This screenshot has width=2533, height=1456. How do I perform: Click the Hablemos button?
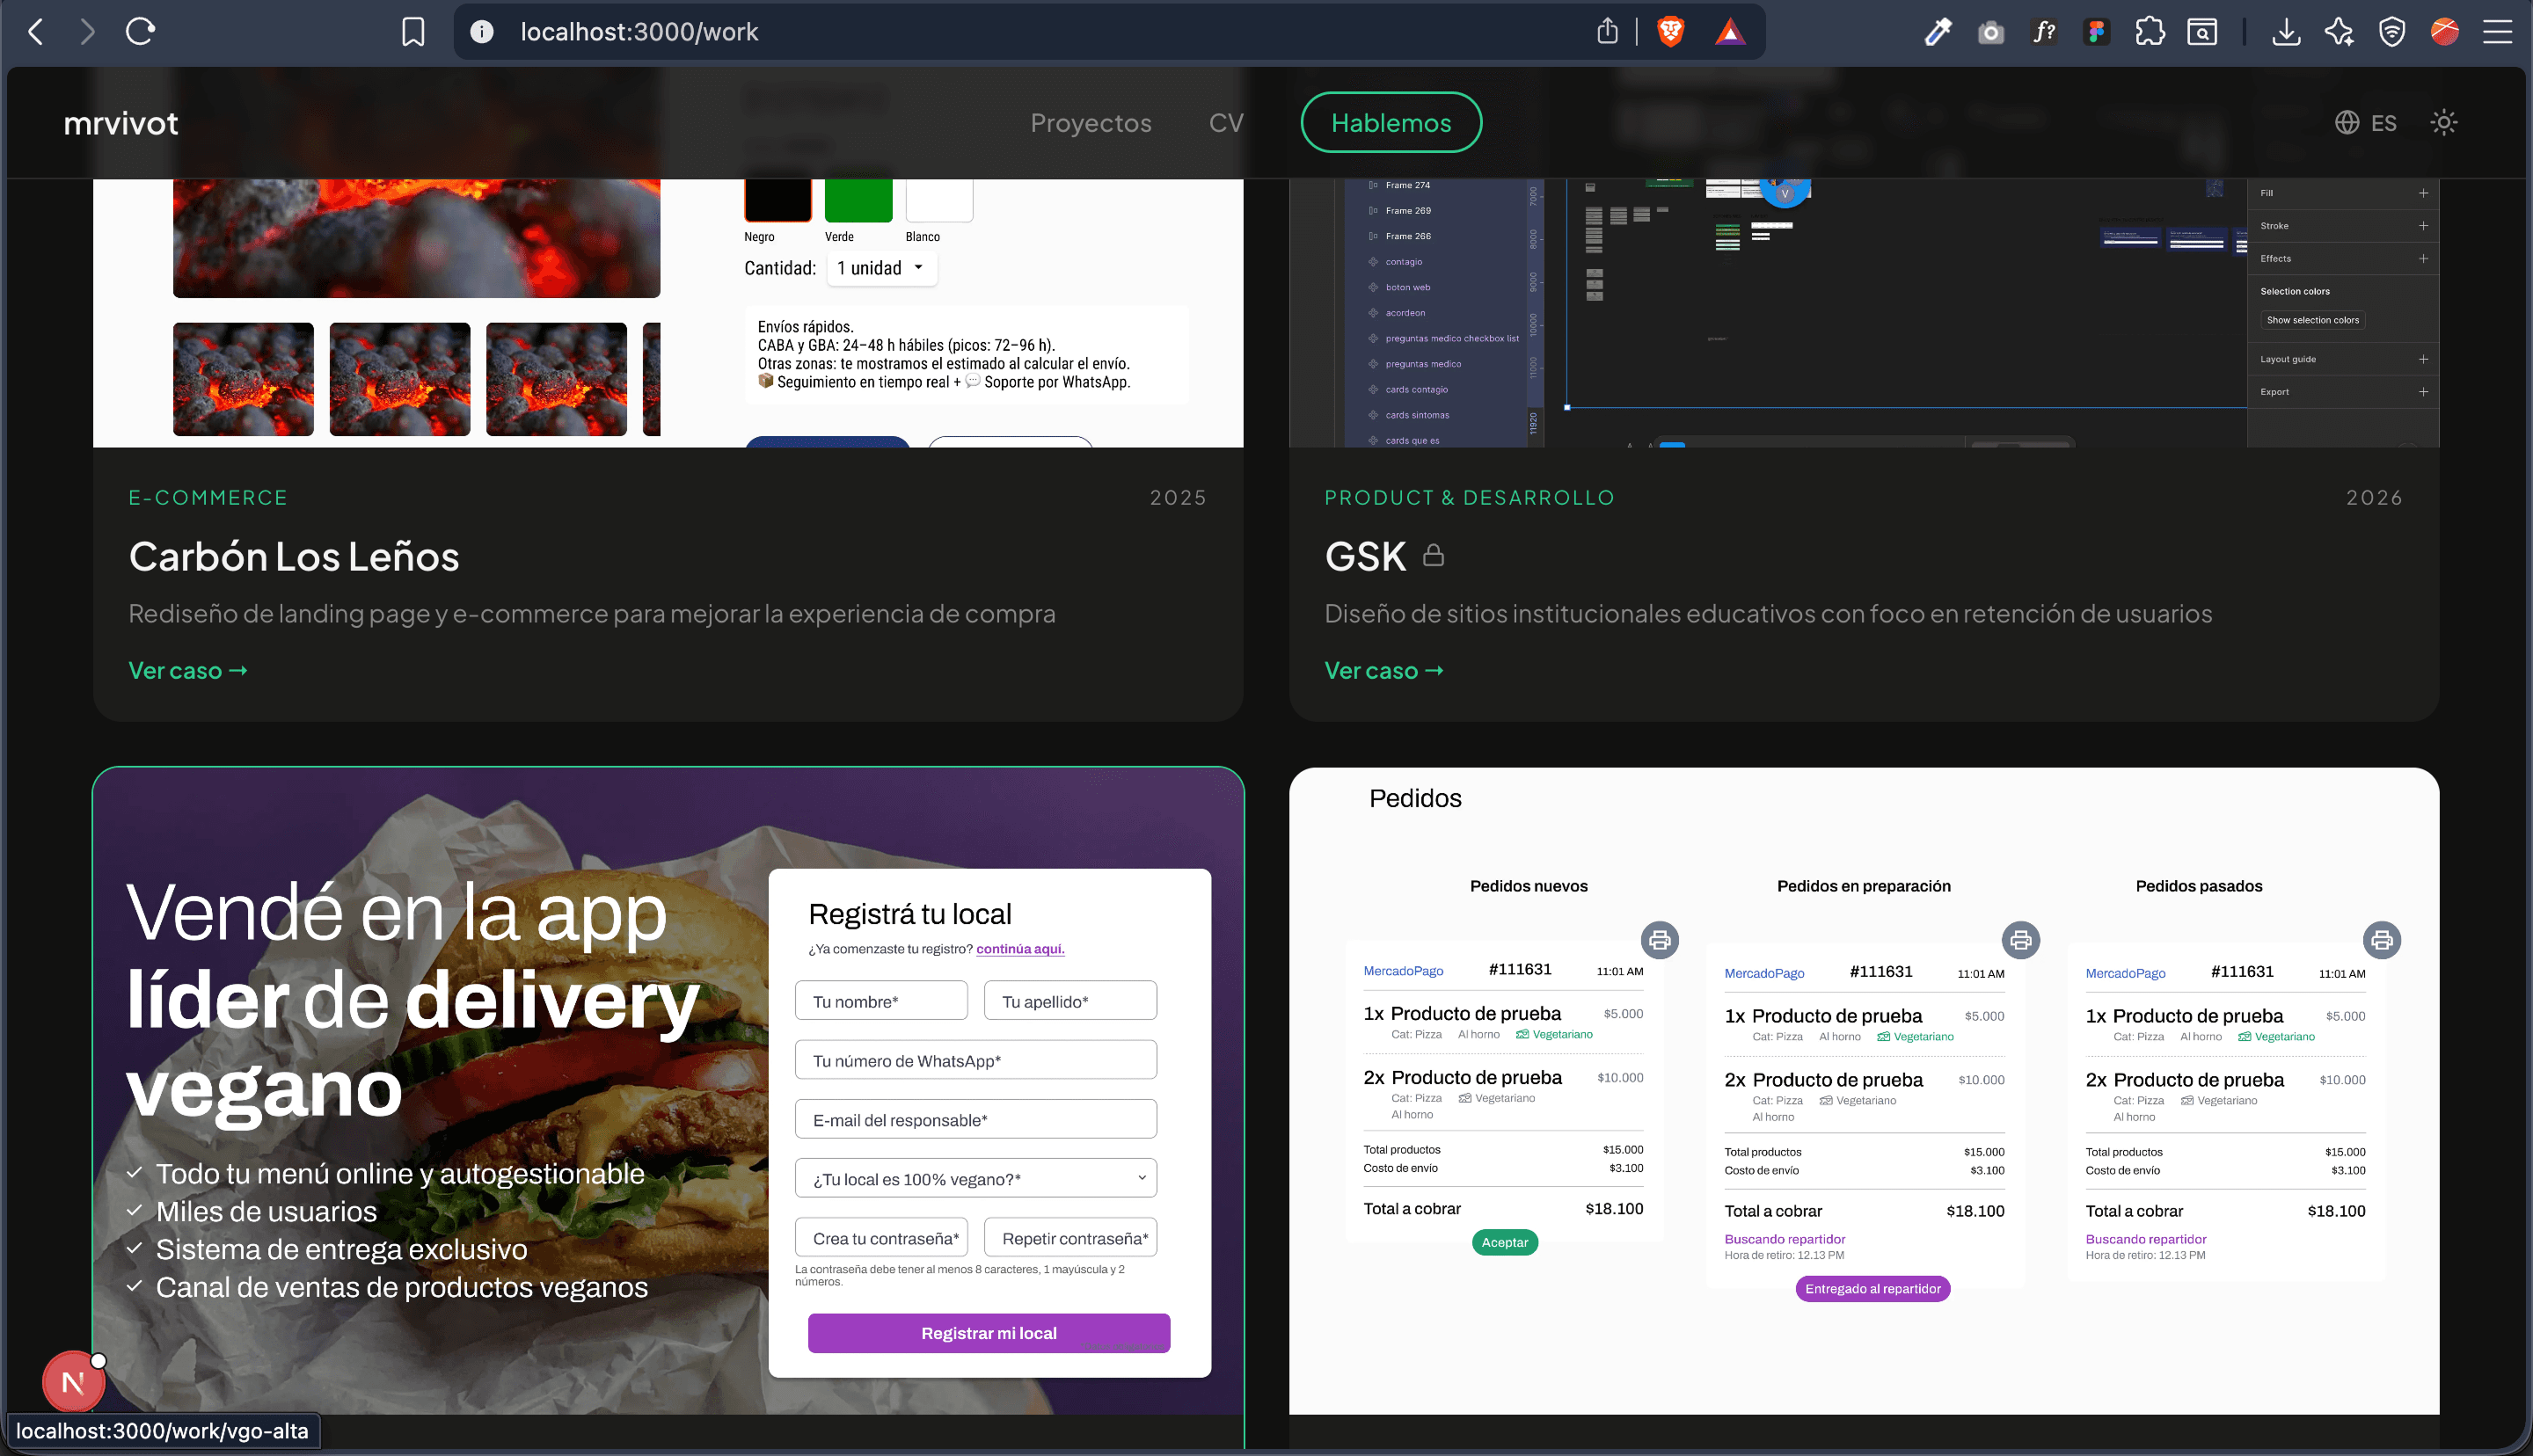coord(1391,123)
